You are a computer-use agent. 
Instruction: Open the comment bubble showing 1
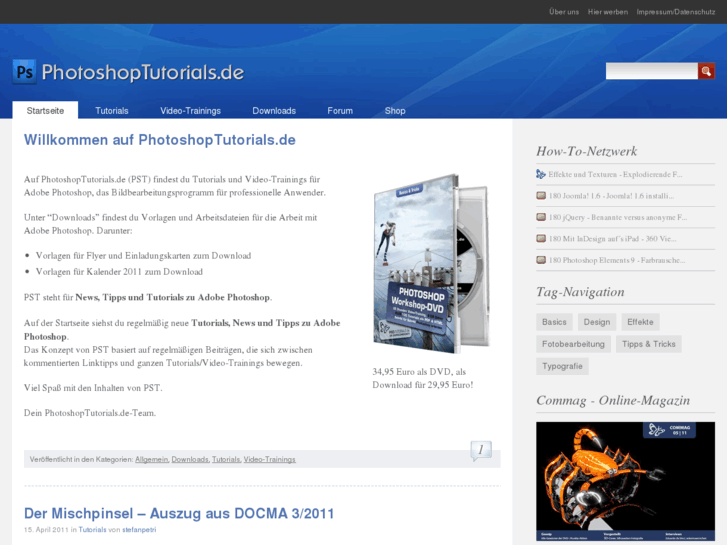tap(481, 450)
